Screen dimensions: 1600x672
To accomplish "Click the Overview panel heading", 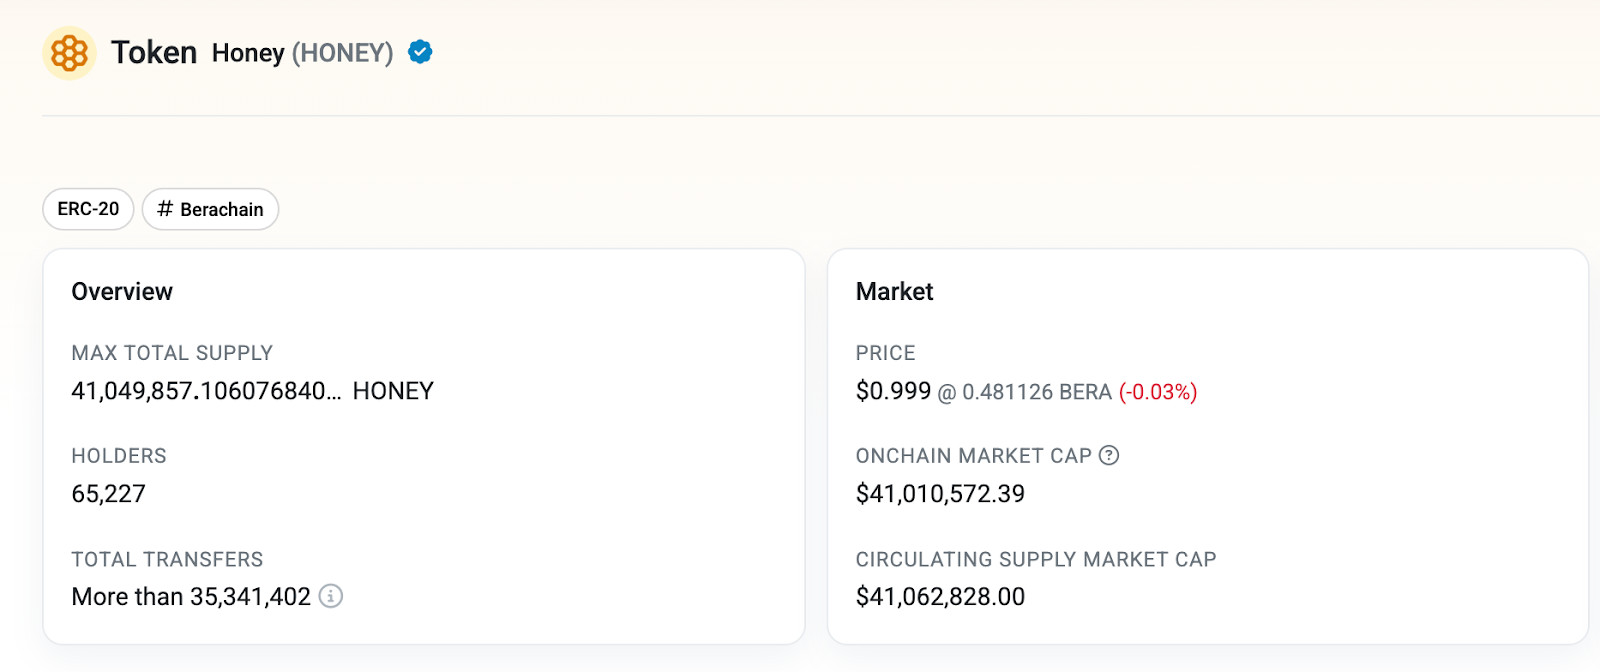I will tap(121, 291).
